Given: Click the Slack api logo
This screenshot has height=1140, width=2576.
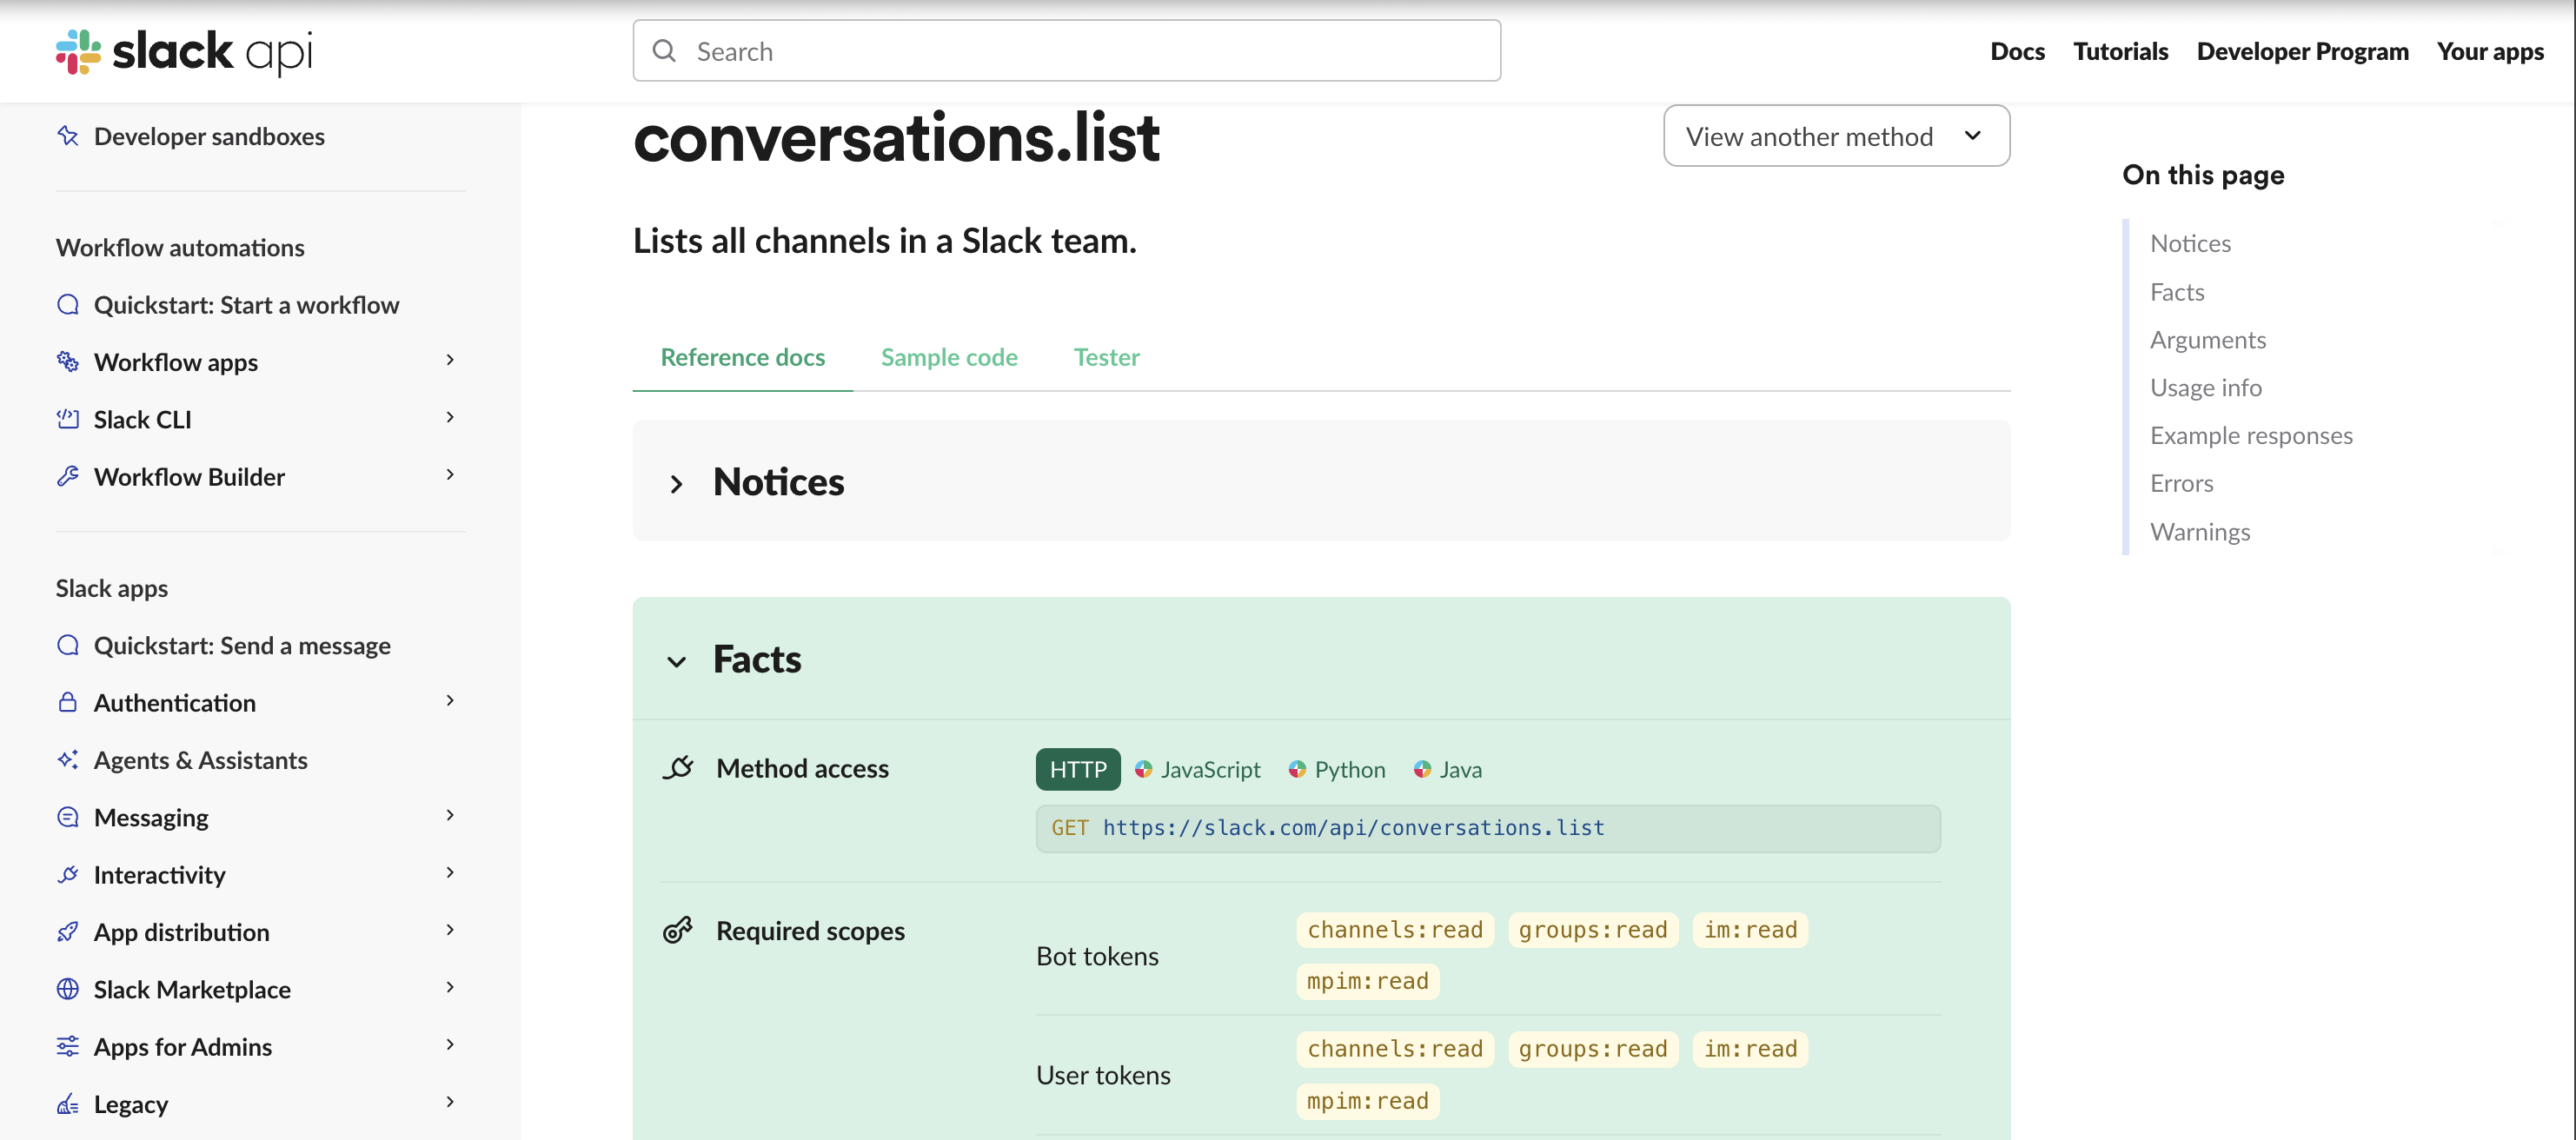Looking at the screenshot, I should (x=184, y=52).
